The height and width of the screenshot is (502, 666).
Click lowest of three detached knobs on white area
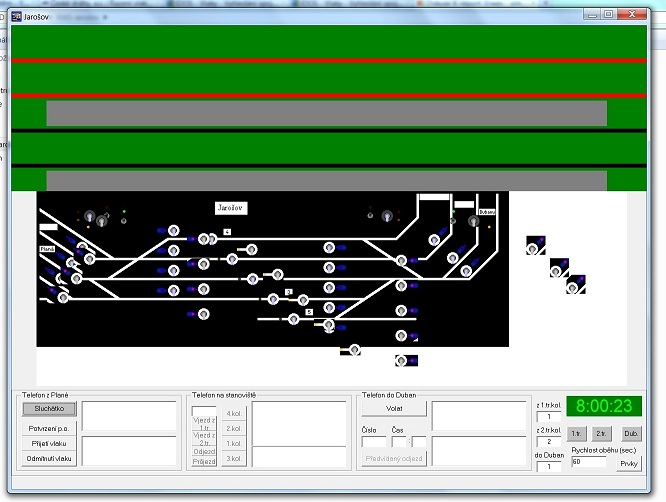tap(573, 288)
